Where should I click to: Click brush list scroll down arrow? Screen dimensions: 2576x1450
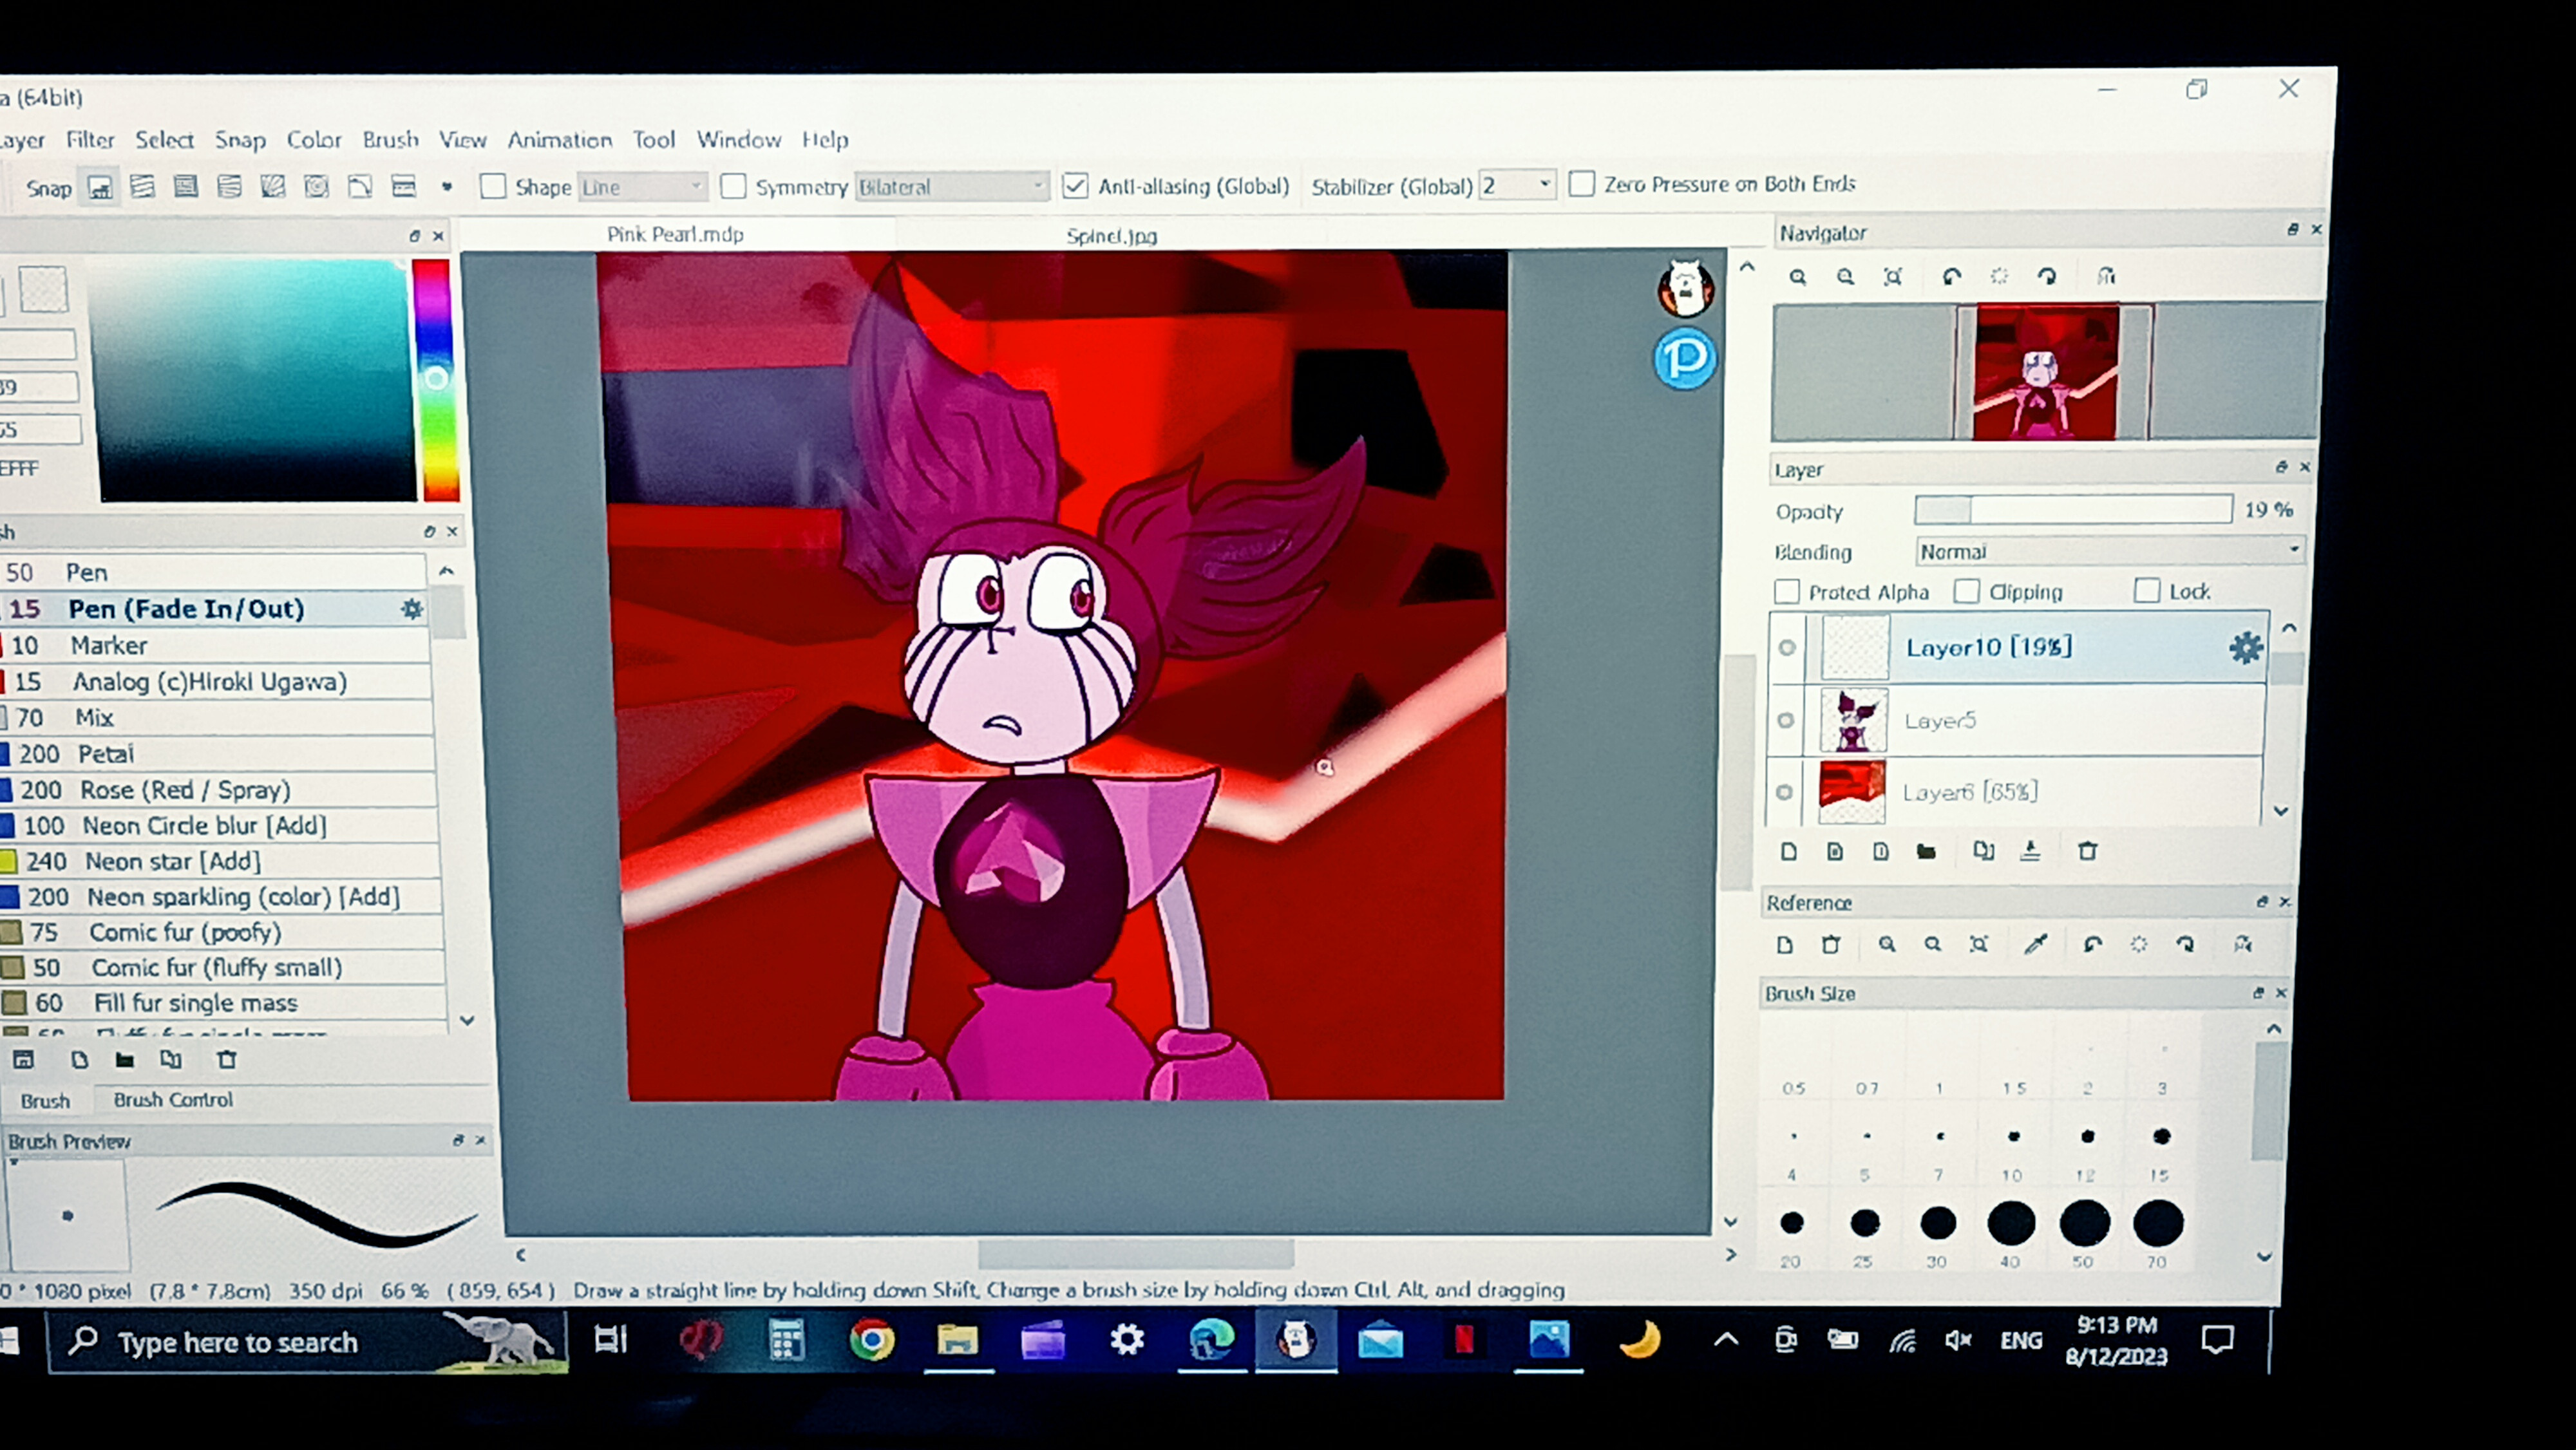pyautogui.click(x=467, y=1020)
